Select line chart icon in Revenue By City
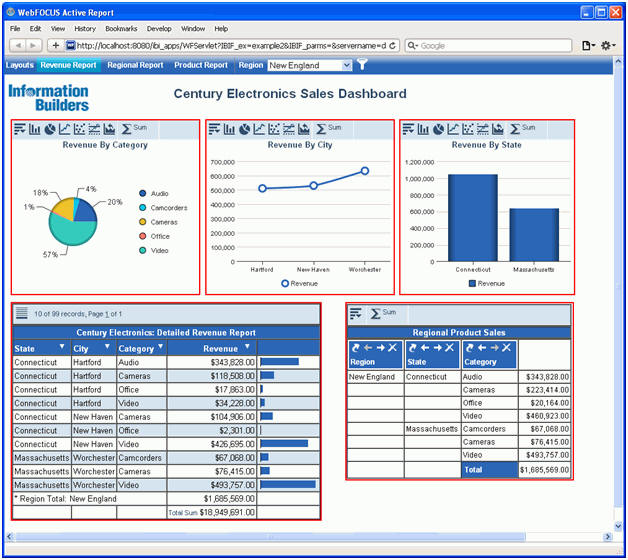The image size is (628, 560). (259, 129)
